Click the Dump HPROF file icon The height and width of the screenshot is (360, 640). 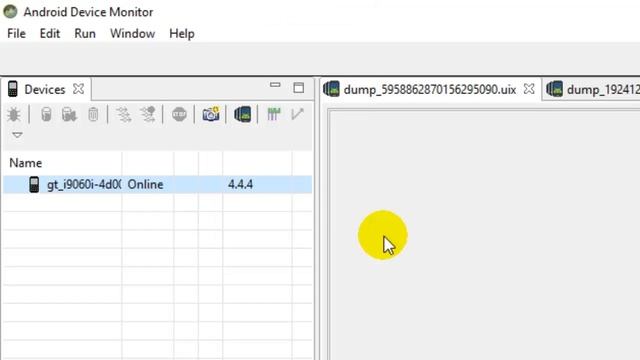(x=69, y=115)
